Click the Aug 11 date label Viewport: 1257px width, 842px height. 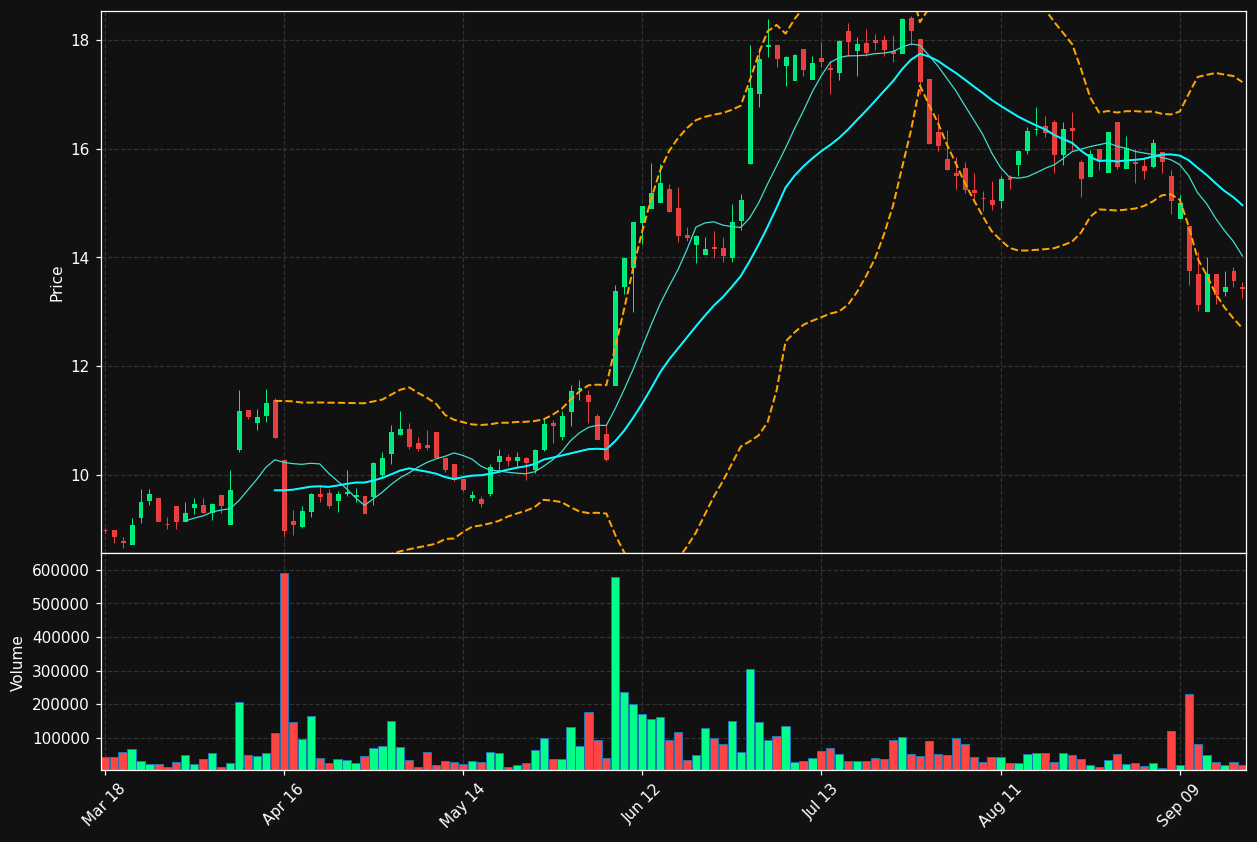click(999, 805)
